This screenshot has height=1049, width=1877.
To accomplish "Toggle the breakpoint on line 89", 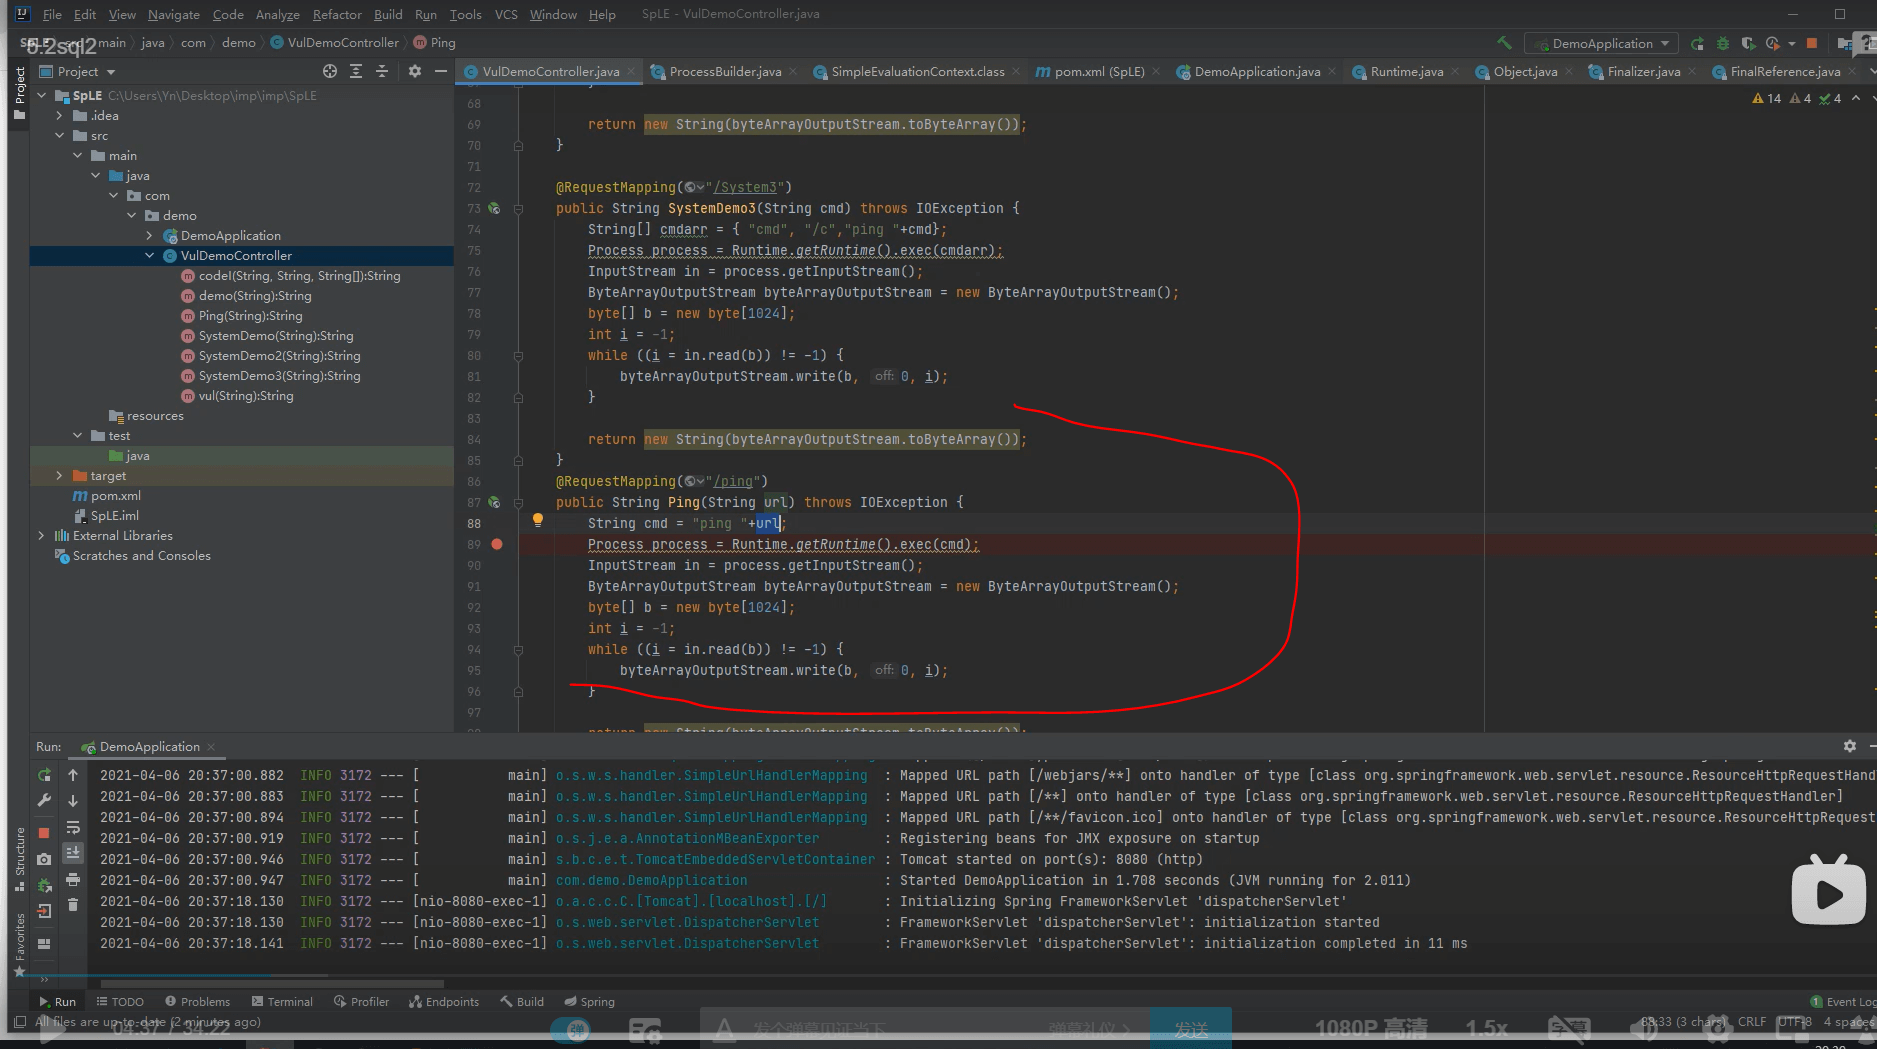I will (x=497, y=544).
